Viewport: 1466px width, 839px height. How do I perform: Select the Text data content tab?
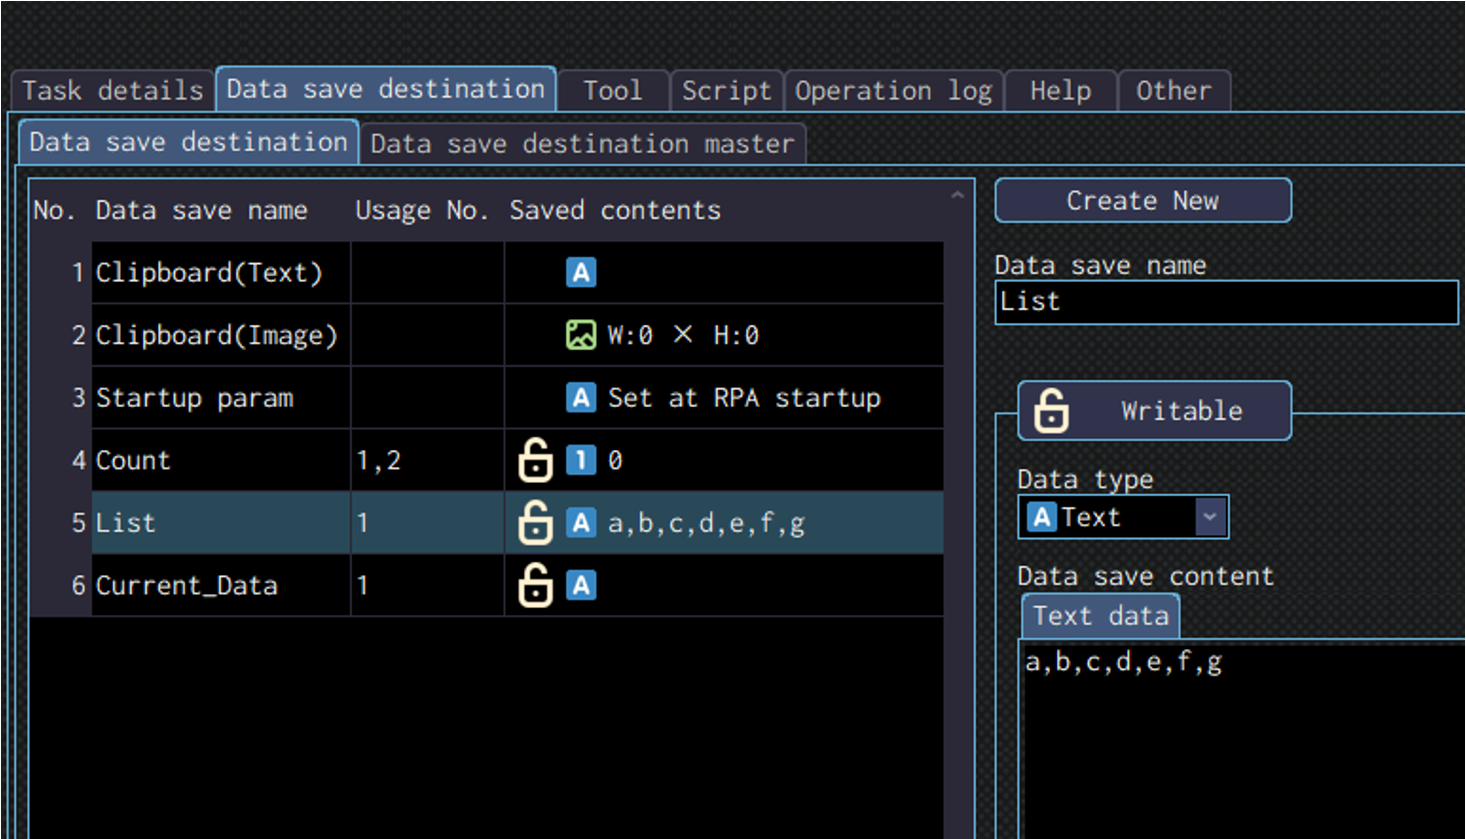coord(1100,616)
